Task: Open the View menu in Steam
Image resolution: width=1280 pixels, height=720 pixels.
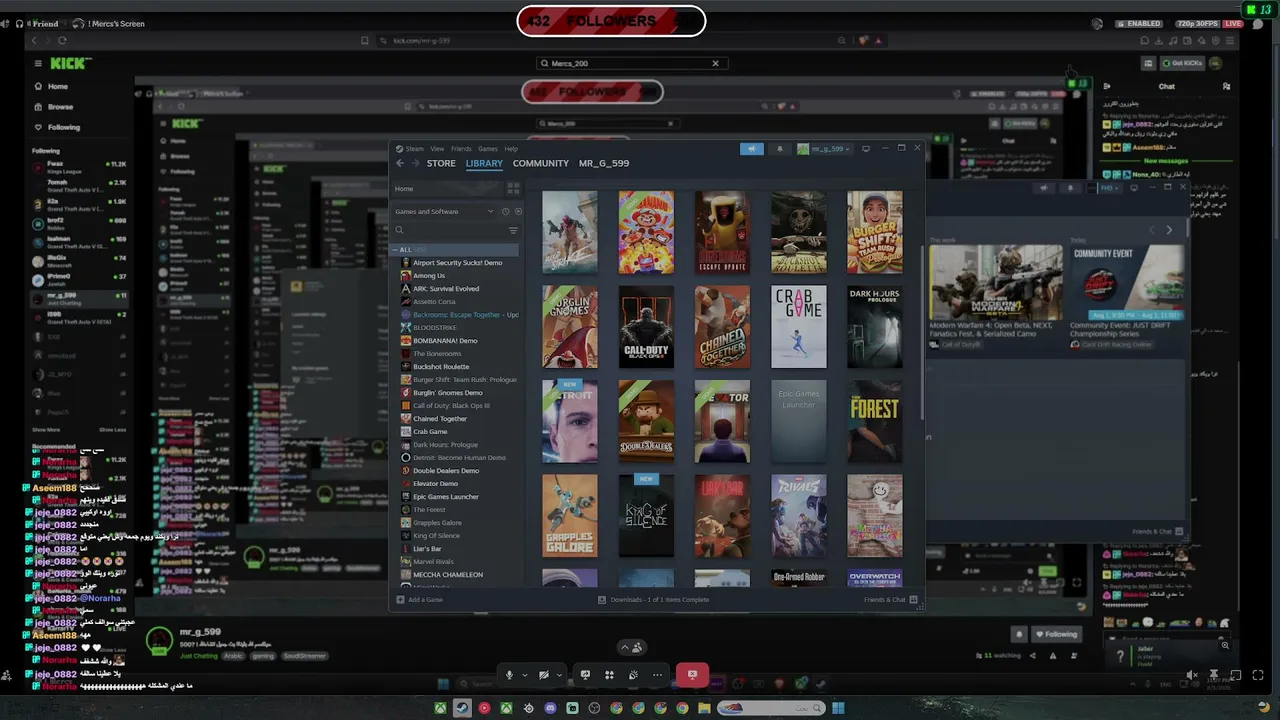Action: [437, 149]
